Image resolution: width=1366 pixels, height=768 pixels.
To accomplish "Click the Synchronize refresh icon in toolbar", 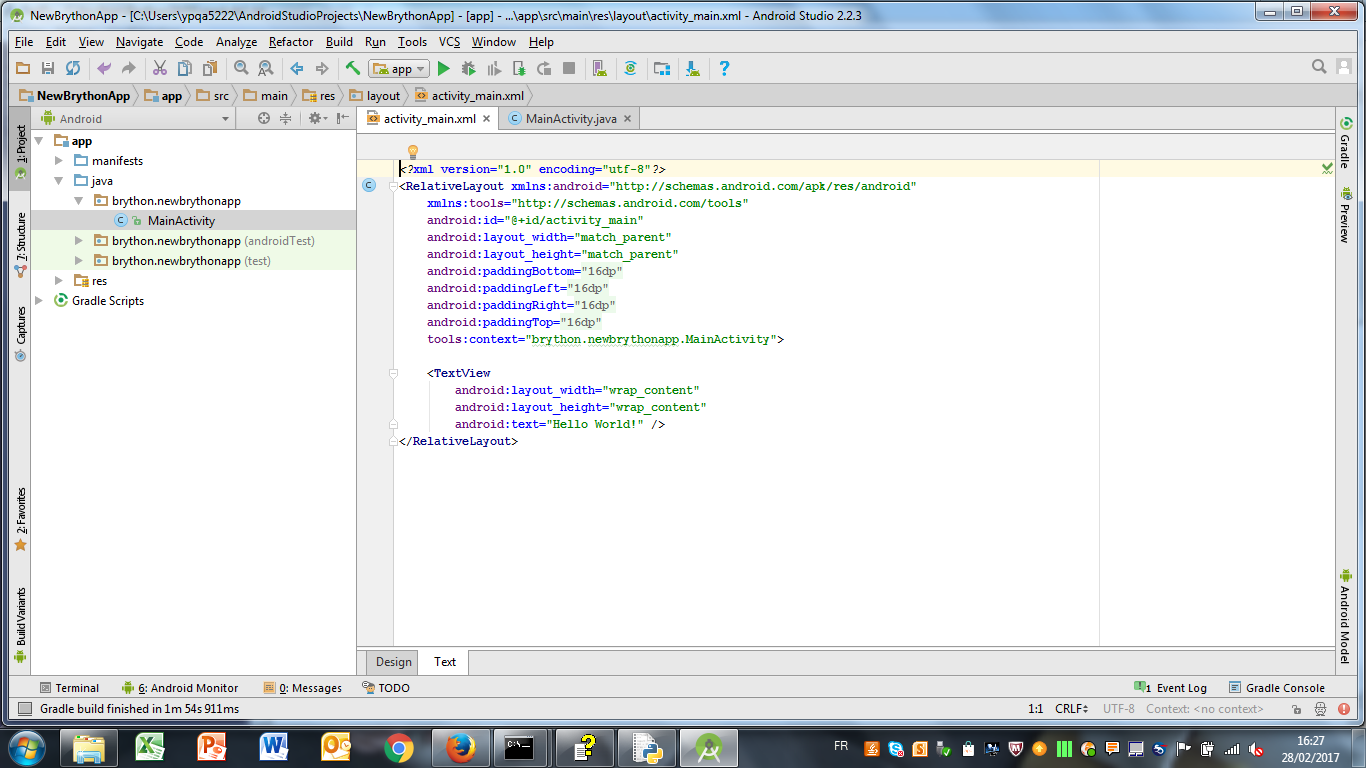I will click(72, 69).
